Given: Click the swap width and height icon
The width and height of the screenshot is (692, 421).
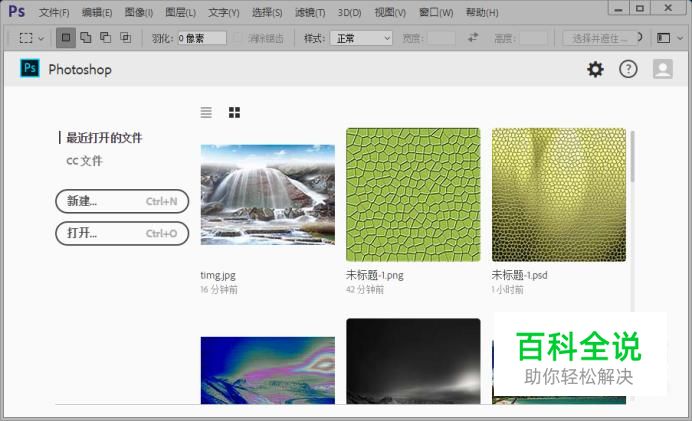Looking at the screenshot, I should pyautogui.click(x=473, y=38).
